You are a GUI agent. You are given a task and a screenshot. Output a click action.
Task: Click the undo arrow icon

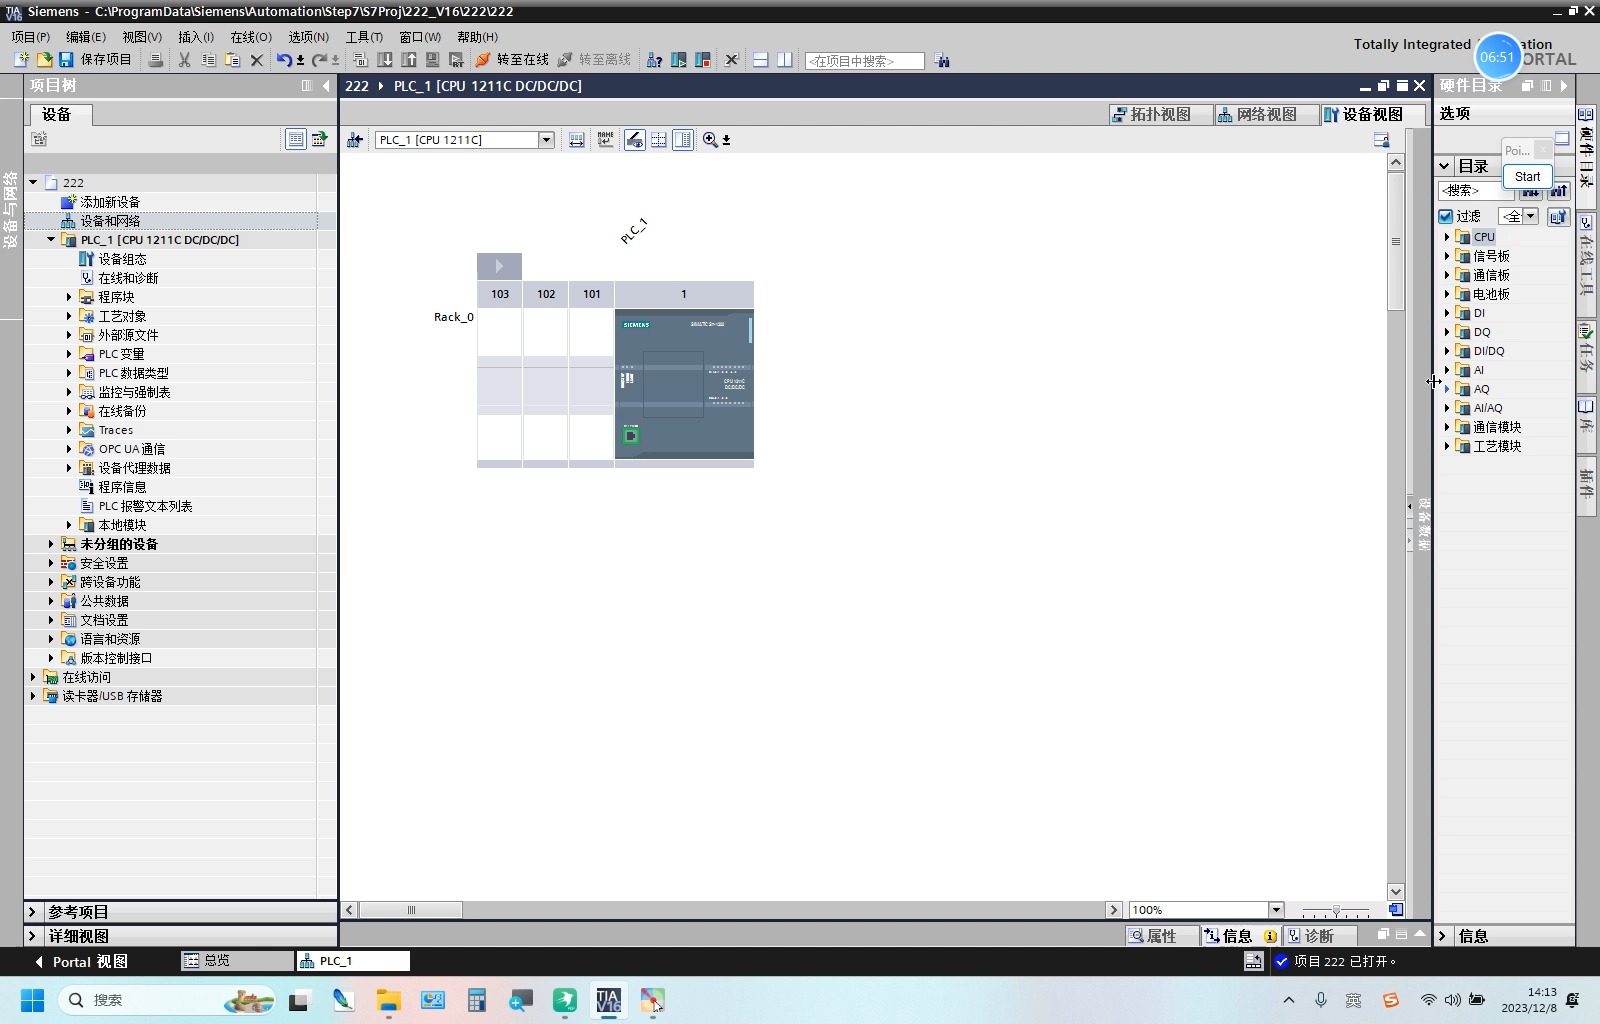click(x=284, y=60)
